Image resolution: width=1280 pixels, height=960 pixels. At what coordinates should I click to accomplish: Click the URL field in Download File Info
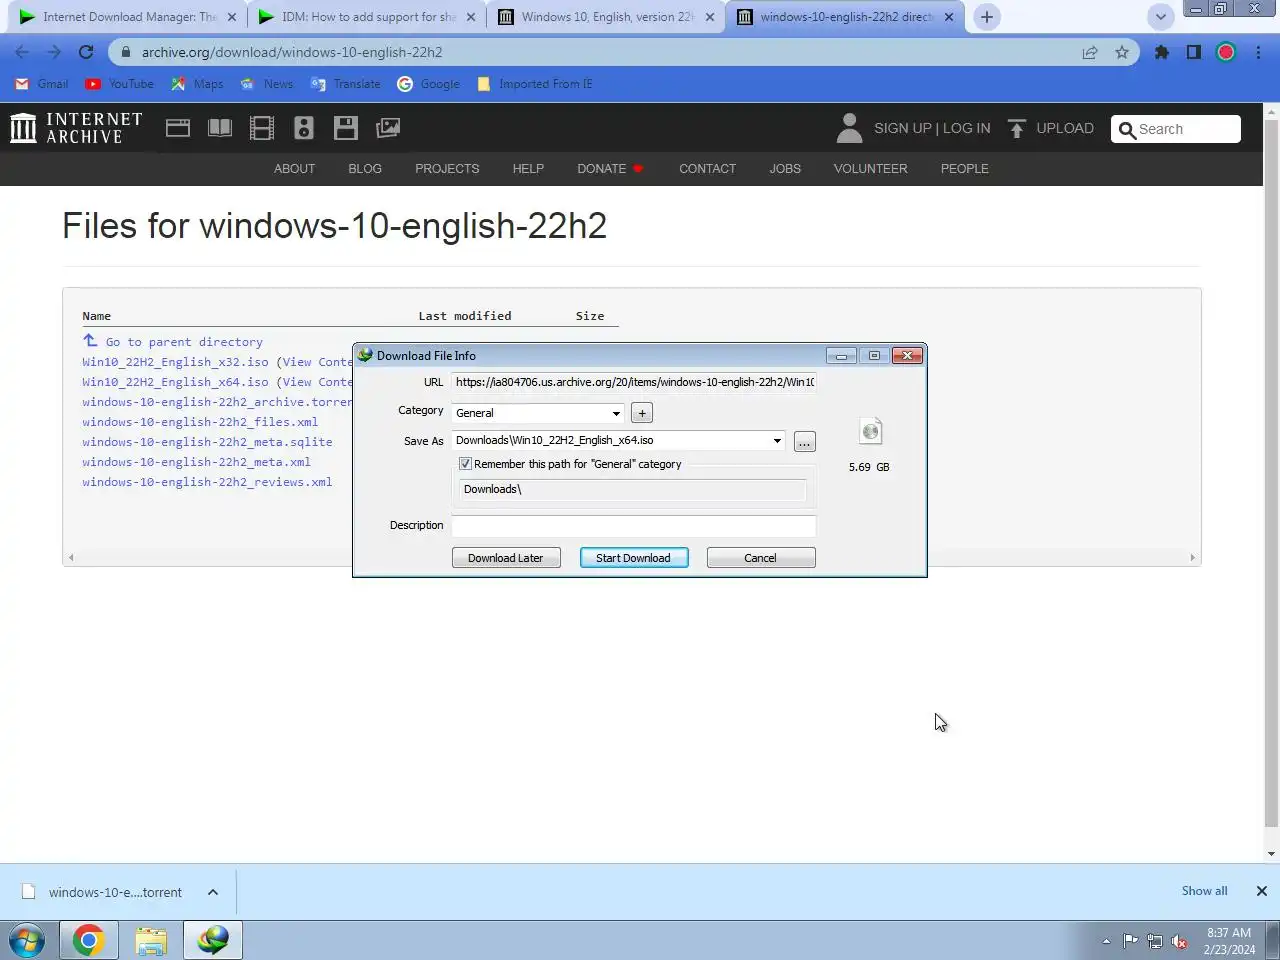click(x=634, y=382)
